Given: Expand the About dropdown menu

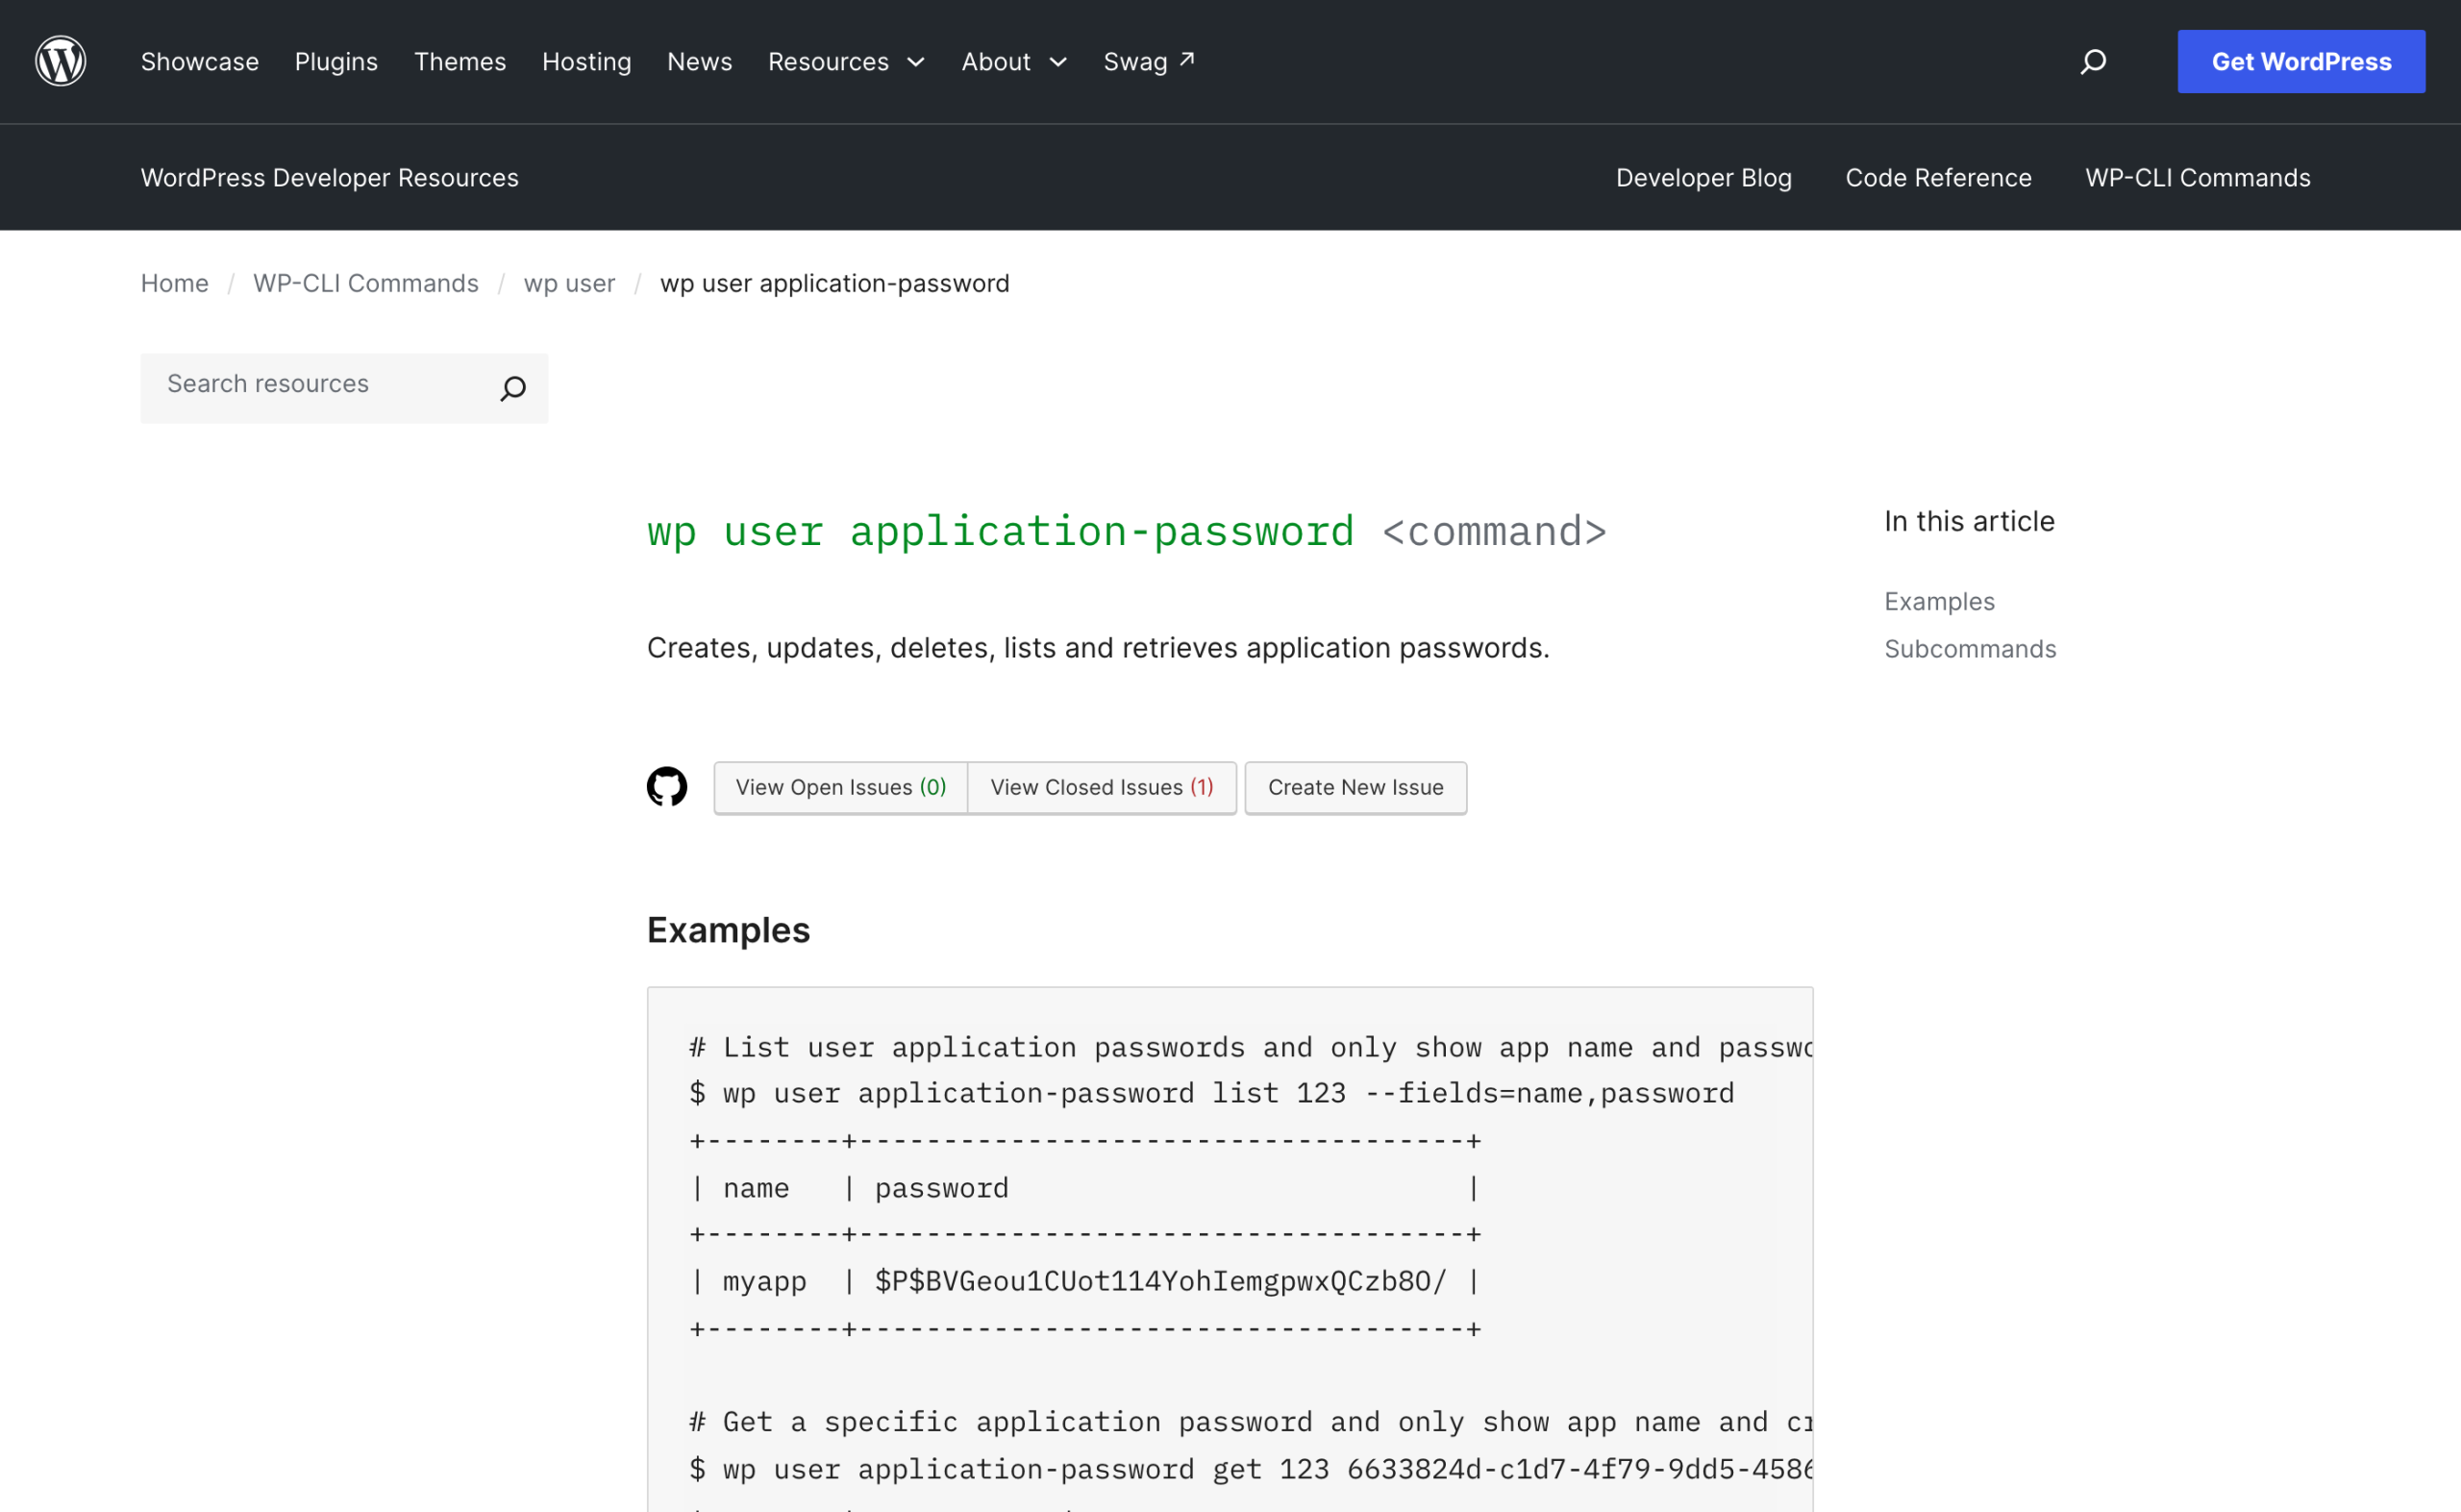Looking at the screenshot, I should pos(1014,62).
